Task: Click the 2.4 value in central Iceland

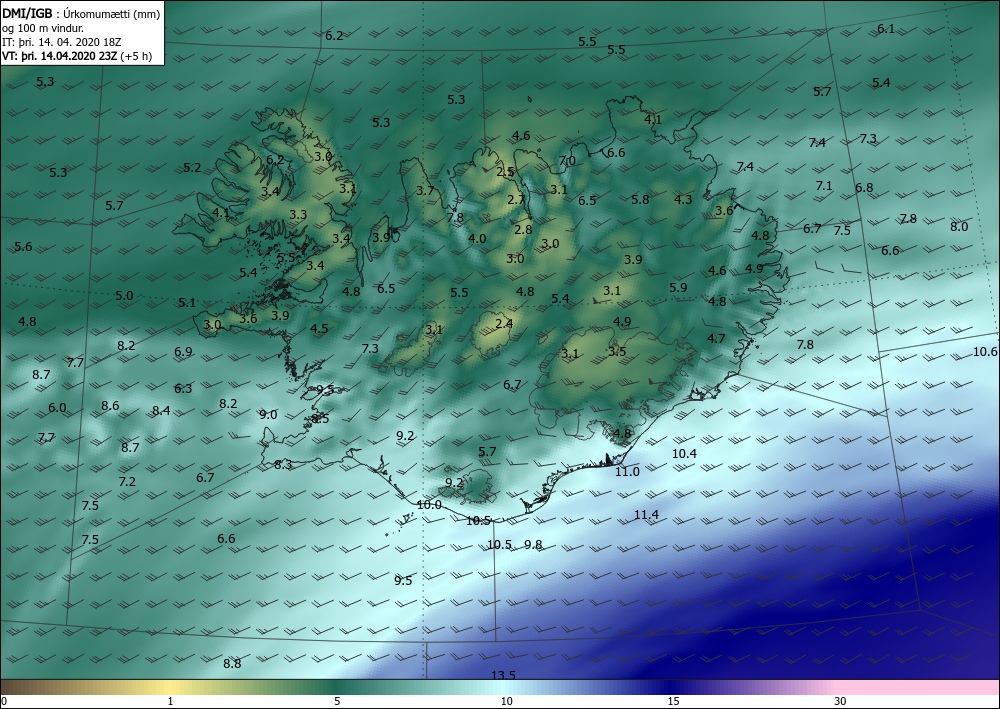Action: coord(504,323)
